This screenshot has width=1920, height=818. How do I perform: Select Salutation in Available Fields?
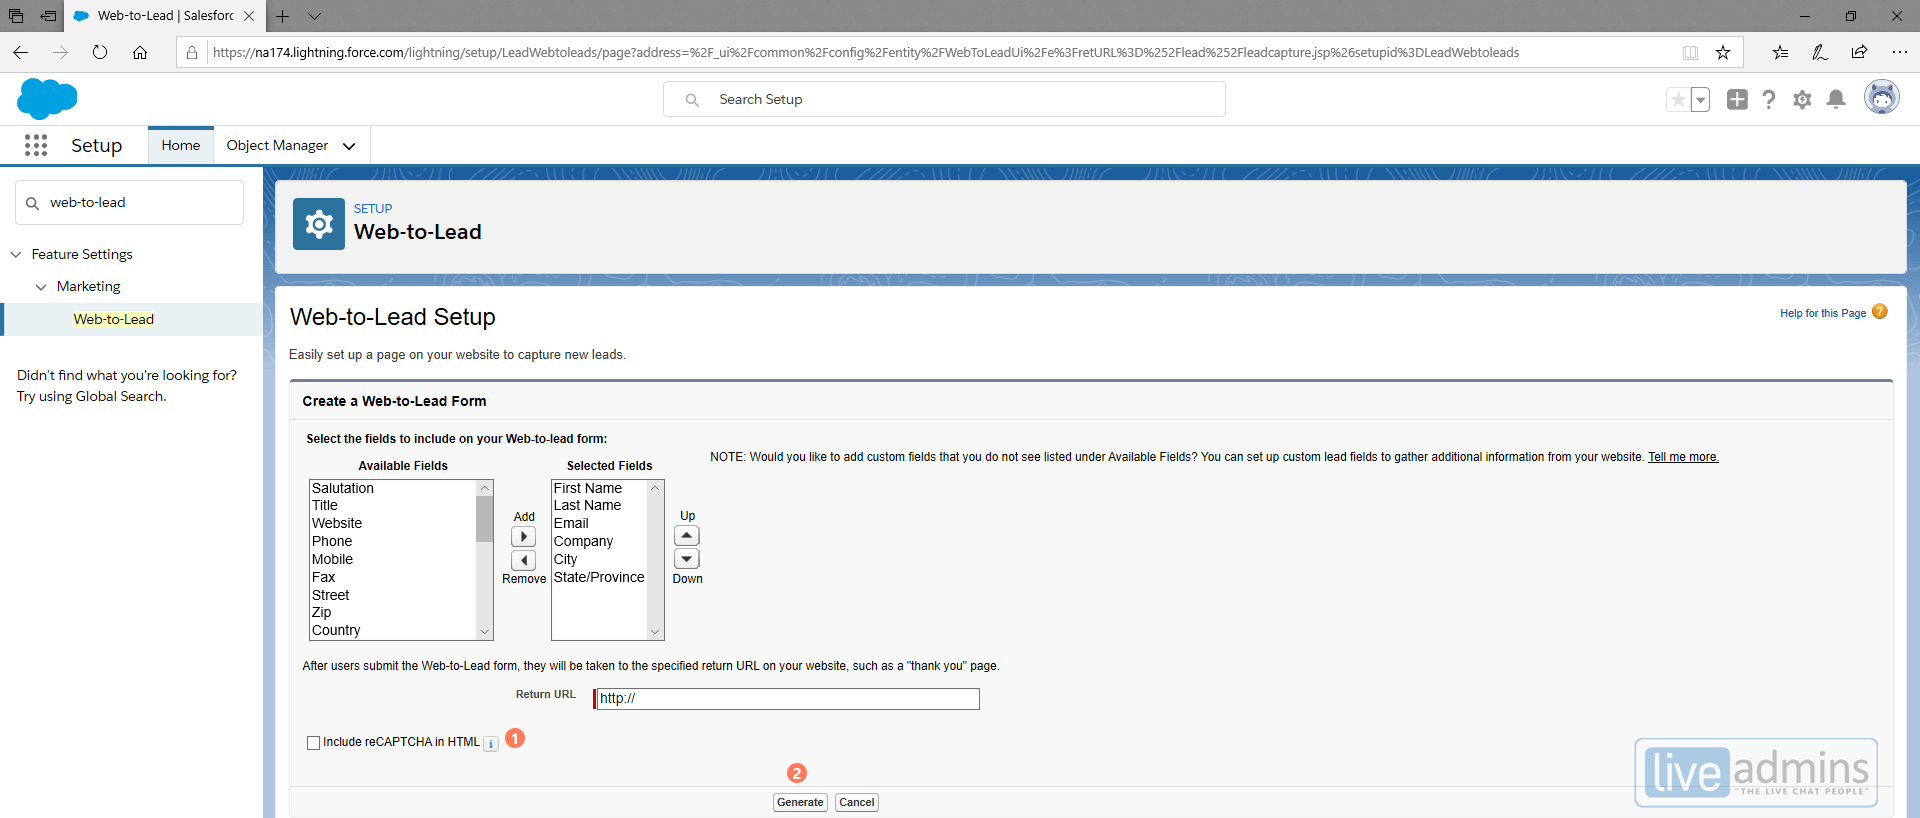tap(343, 488)
